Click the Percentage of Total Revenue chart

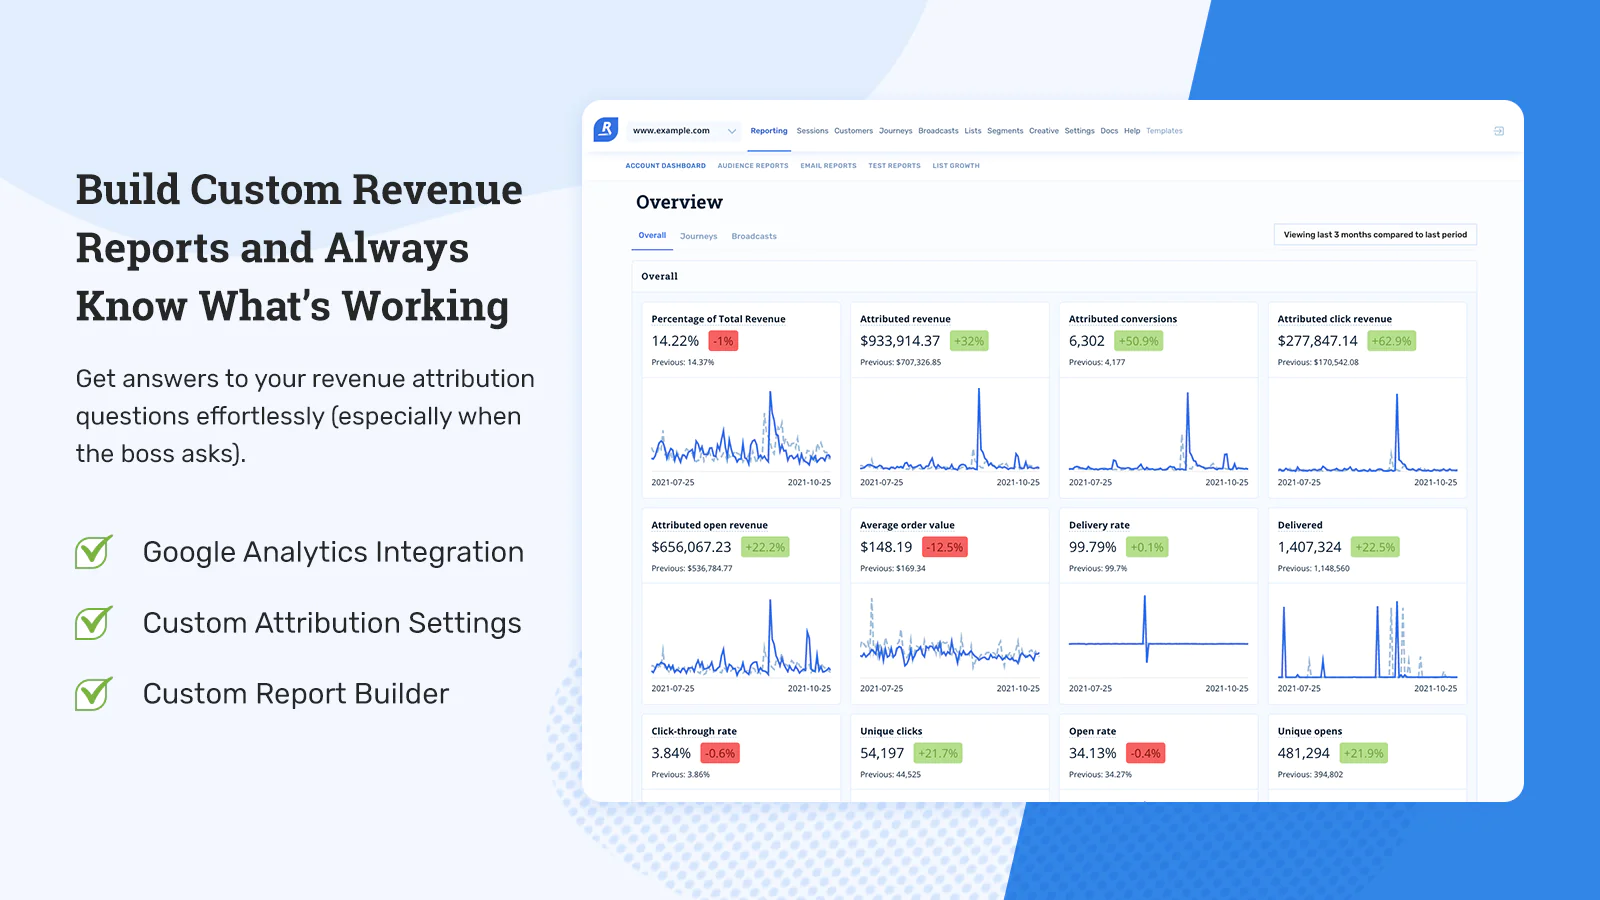741,429
